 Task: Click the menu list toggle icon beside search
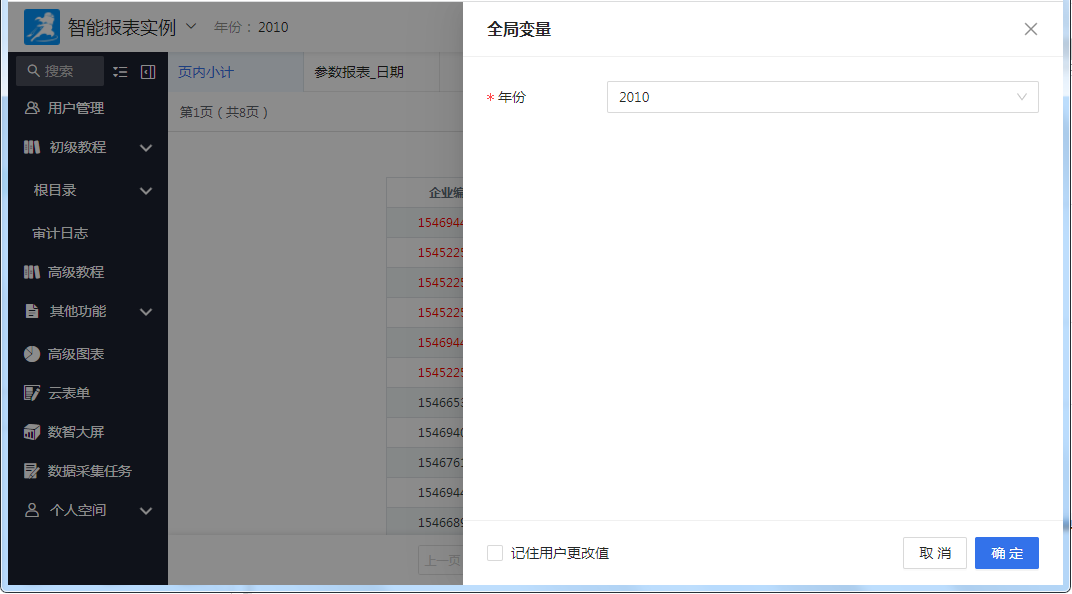tap(121, 71)
